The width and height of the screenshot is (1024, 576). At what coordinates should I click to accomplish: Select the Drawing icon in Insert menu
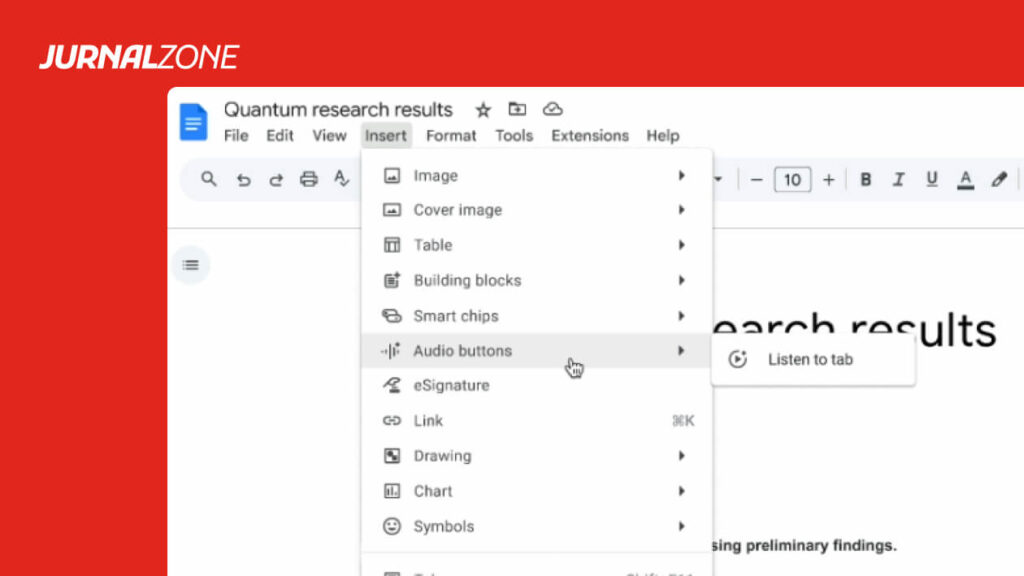[x=393, y=456]
